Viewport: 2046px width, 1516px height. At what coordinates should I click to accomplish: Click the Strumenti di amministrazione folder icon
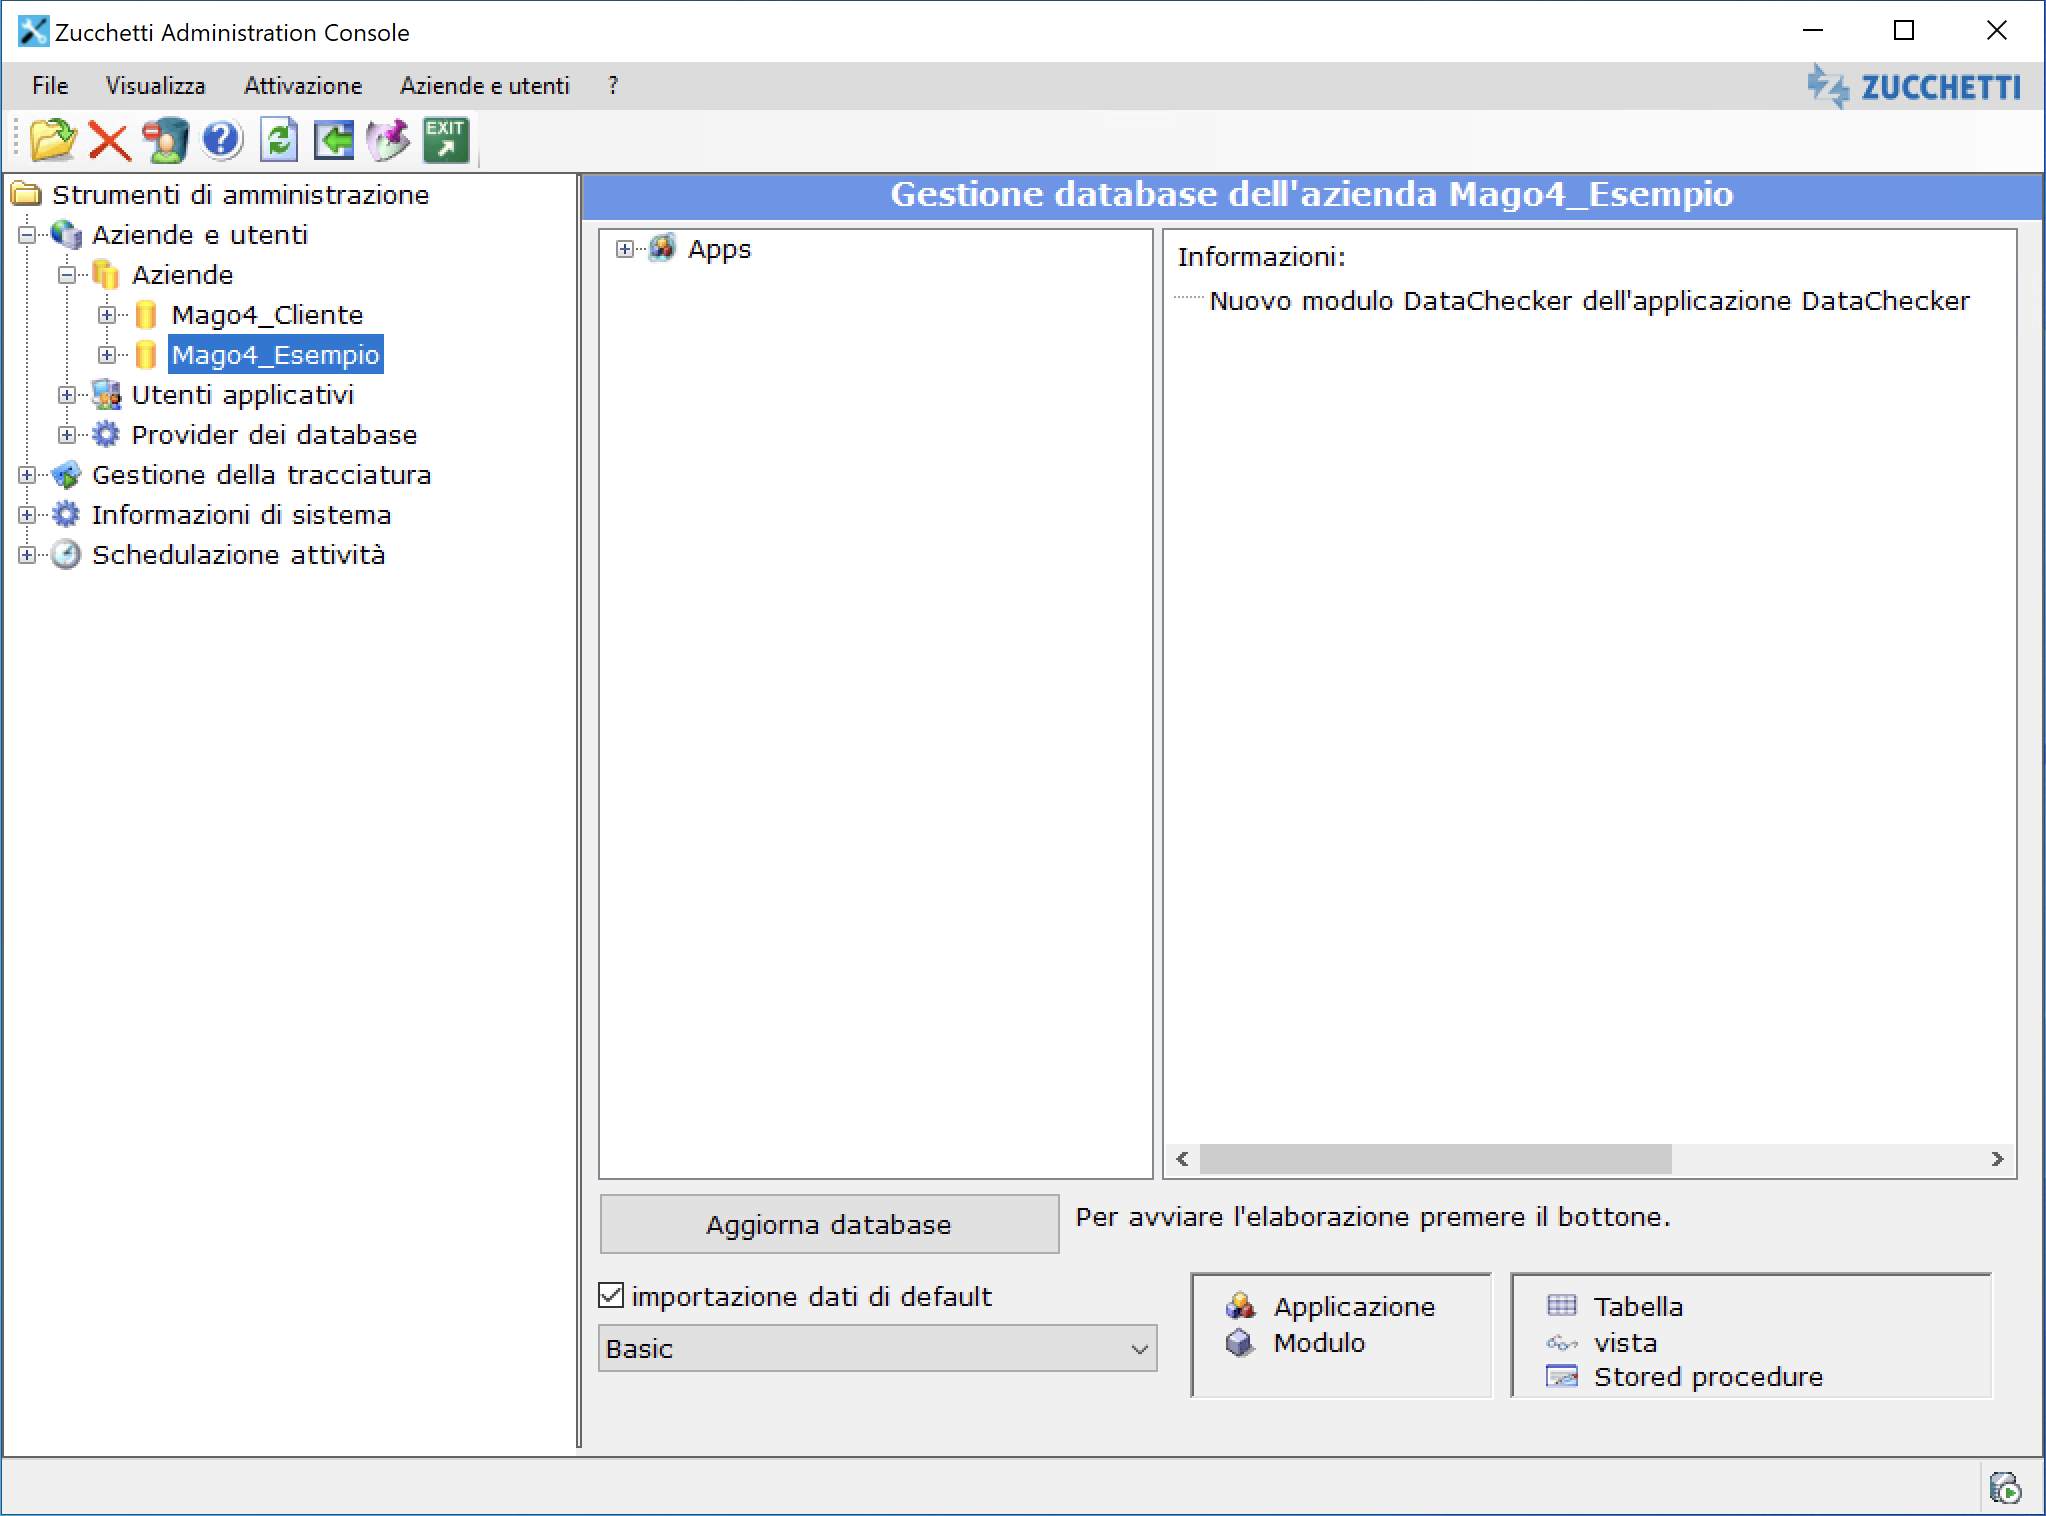pyautogui.click(x=26, y=194)
